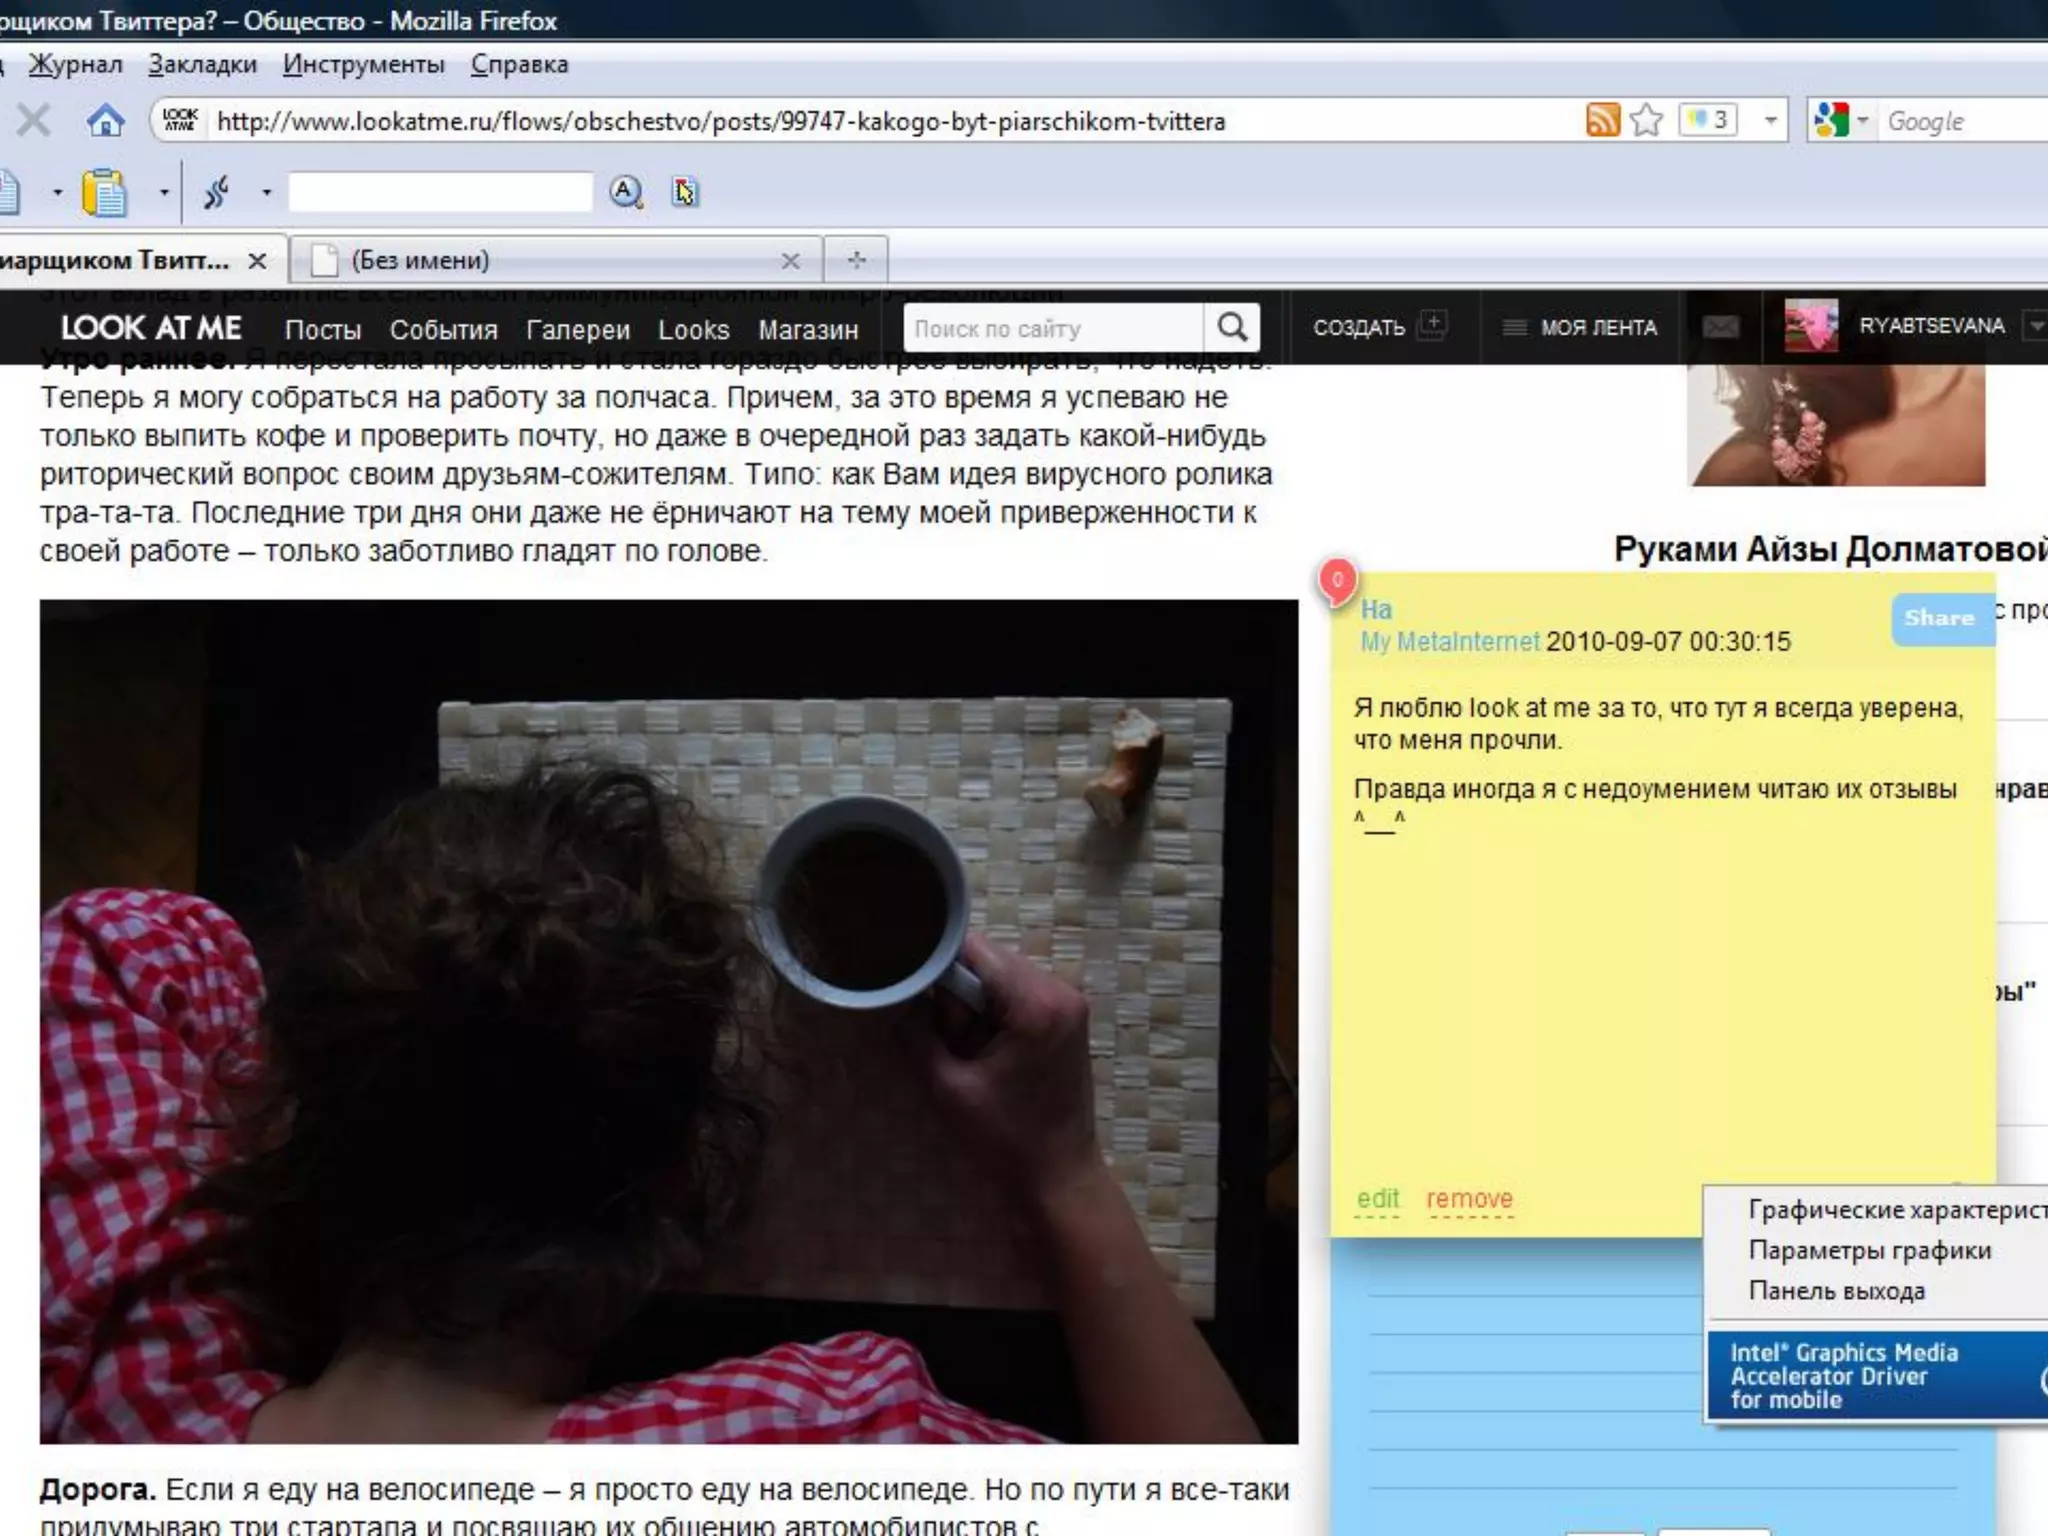Click the remove link on the note
The height and width of the screenshot is (1536, 2048).
pos(1469,1198)
